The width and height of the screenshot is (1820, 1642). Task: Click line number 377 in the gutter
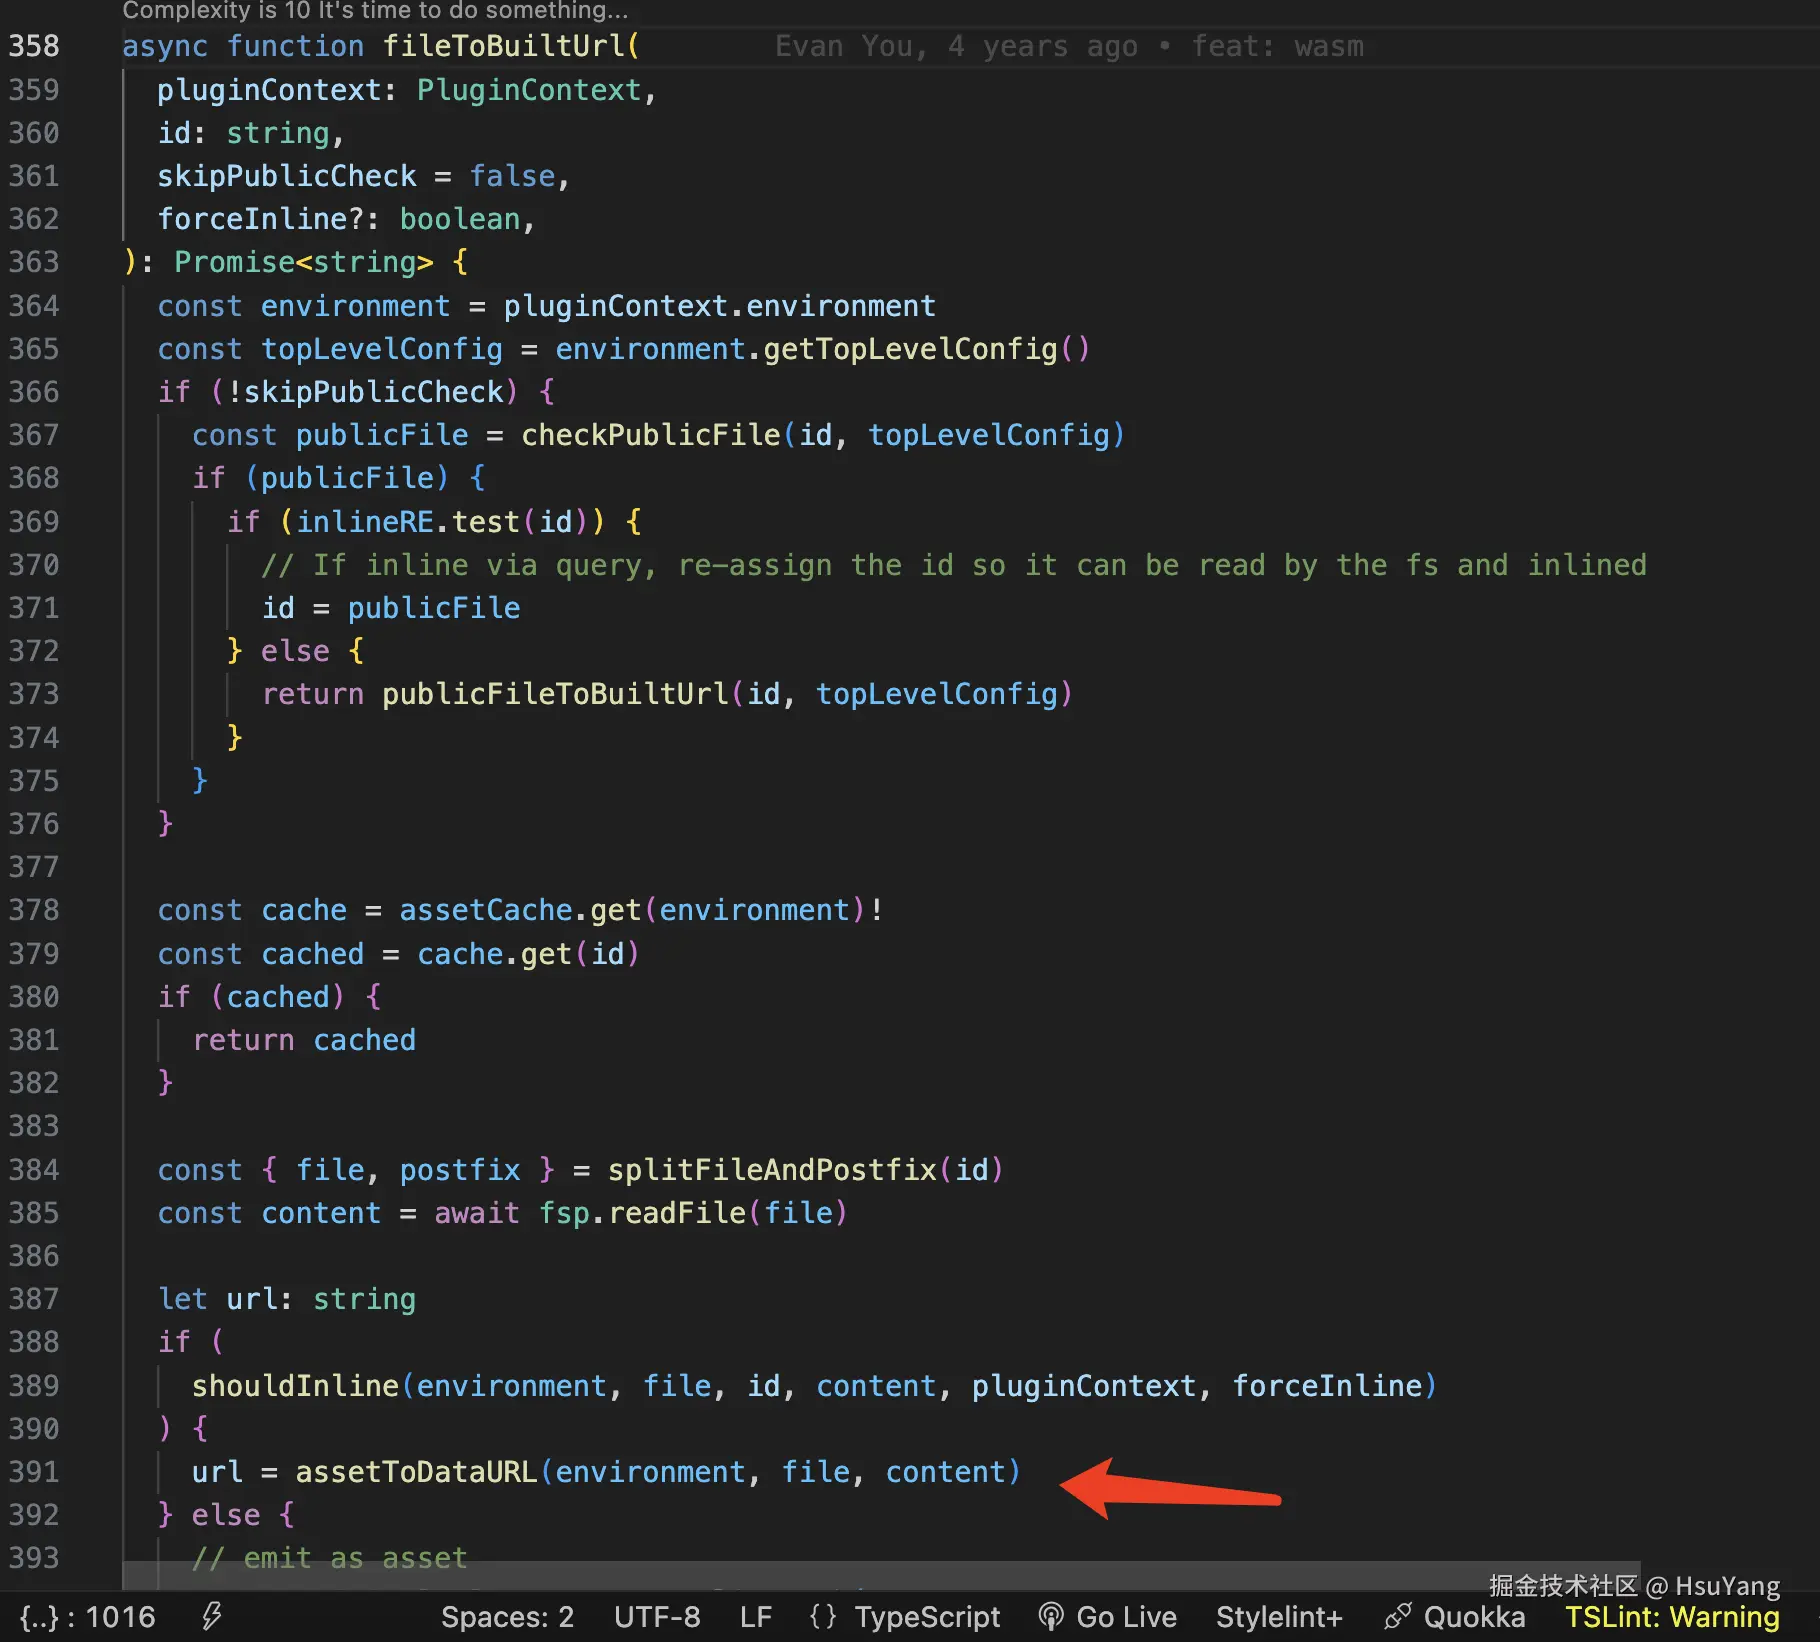pos(34,867)
